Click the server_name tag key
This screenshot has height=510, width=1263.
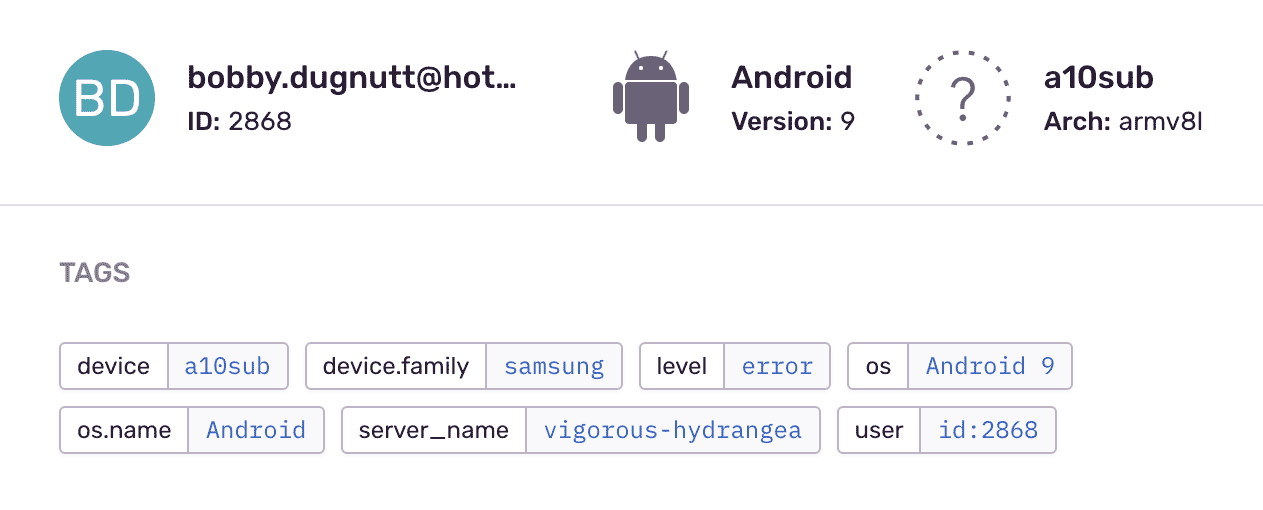(434, 430)
